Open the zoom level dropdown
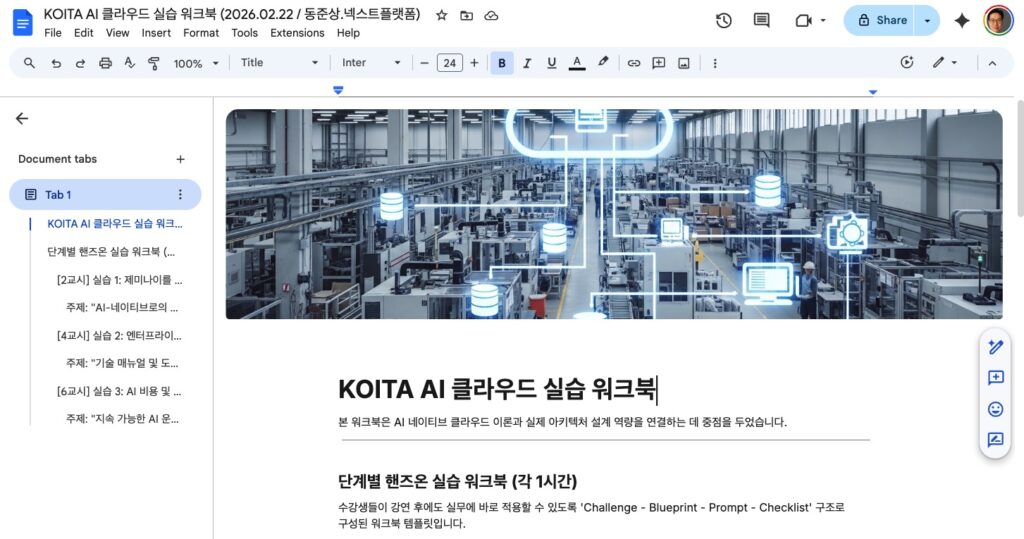Image resolution: width=1024 pixels, height=539 pixels. click(195, 63)
